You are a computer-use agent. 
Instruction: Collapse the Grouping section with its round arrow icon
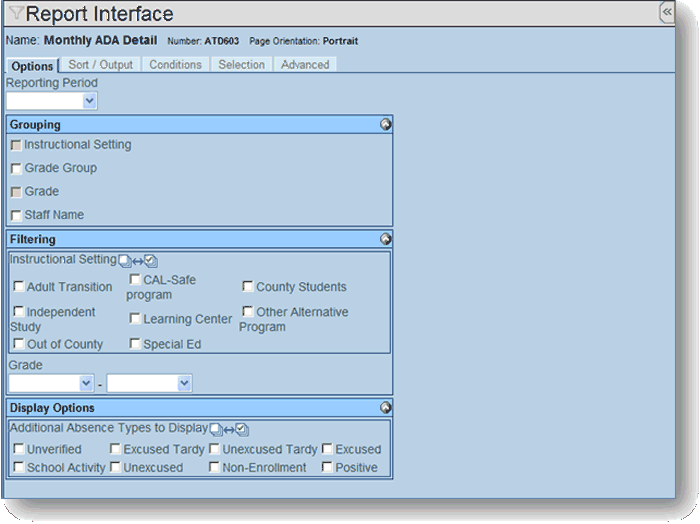click(x=386, y=125)
